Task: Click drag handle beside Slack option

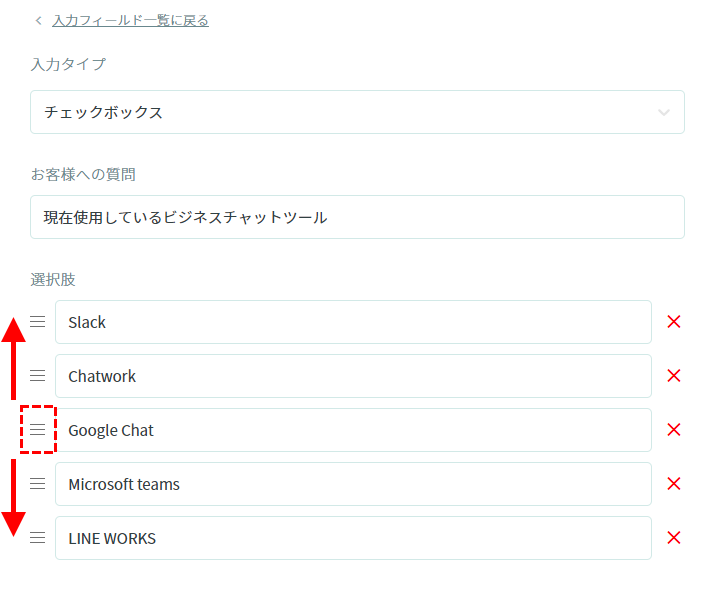Action: [x=37, y=322]
